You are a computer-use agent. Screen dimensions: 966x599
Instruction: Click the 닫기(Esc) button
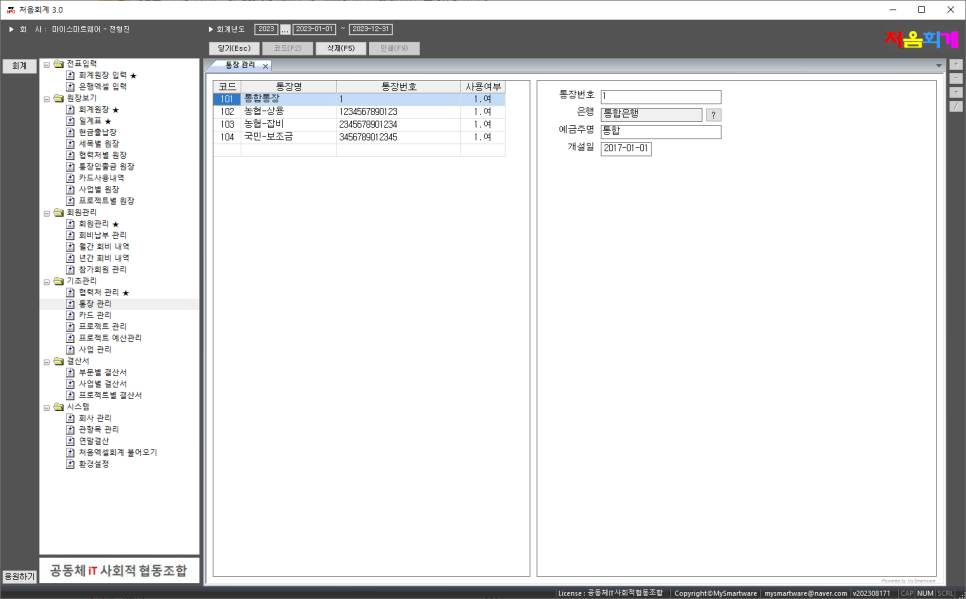pos(234,48)
